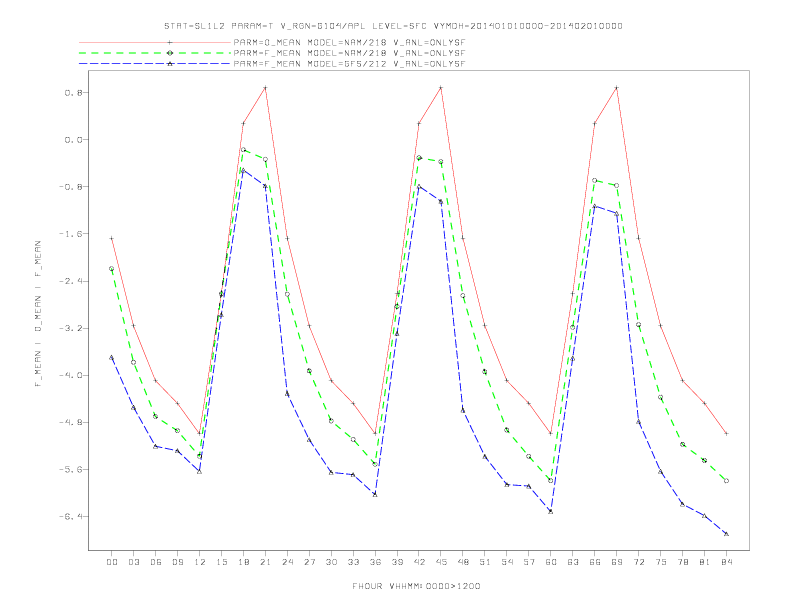Screen dimensions: 792x612
Task: Click the y-axis tick label -1.6
Action: (70, 234)
